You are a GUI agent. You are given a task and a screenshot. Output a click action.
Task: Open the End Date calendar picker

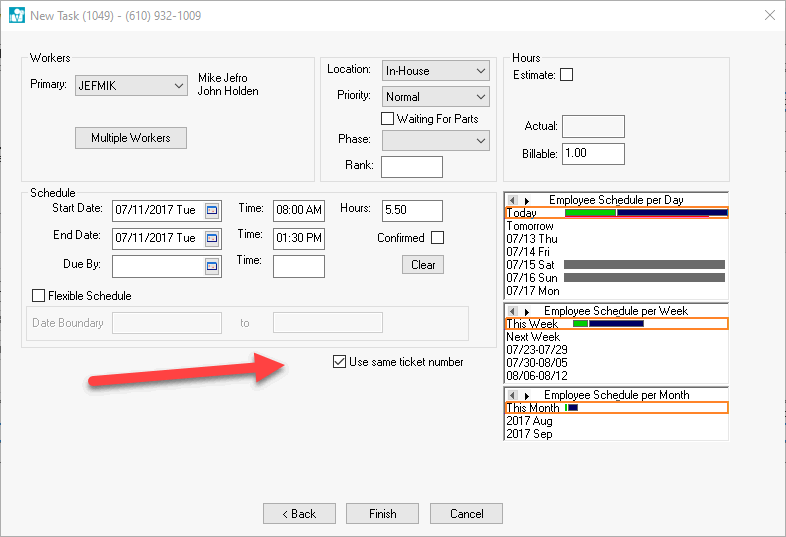coord(212,238)
